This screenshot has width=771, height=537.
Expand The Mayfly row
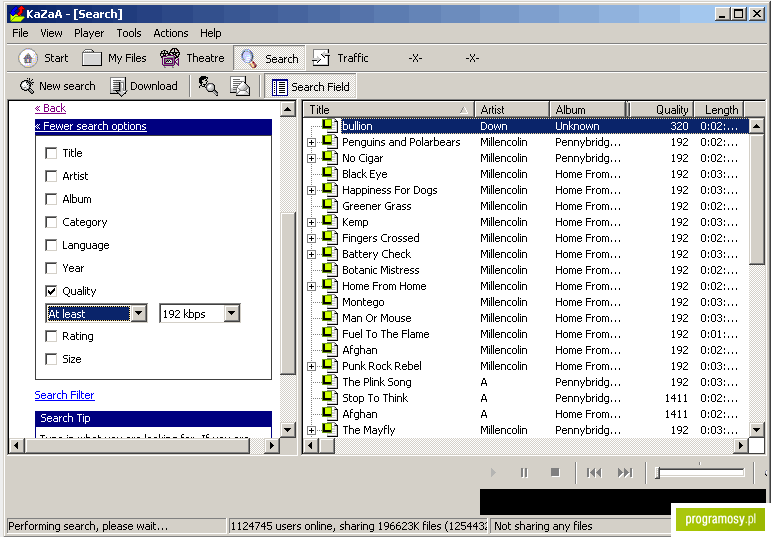(311, 430)
